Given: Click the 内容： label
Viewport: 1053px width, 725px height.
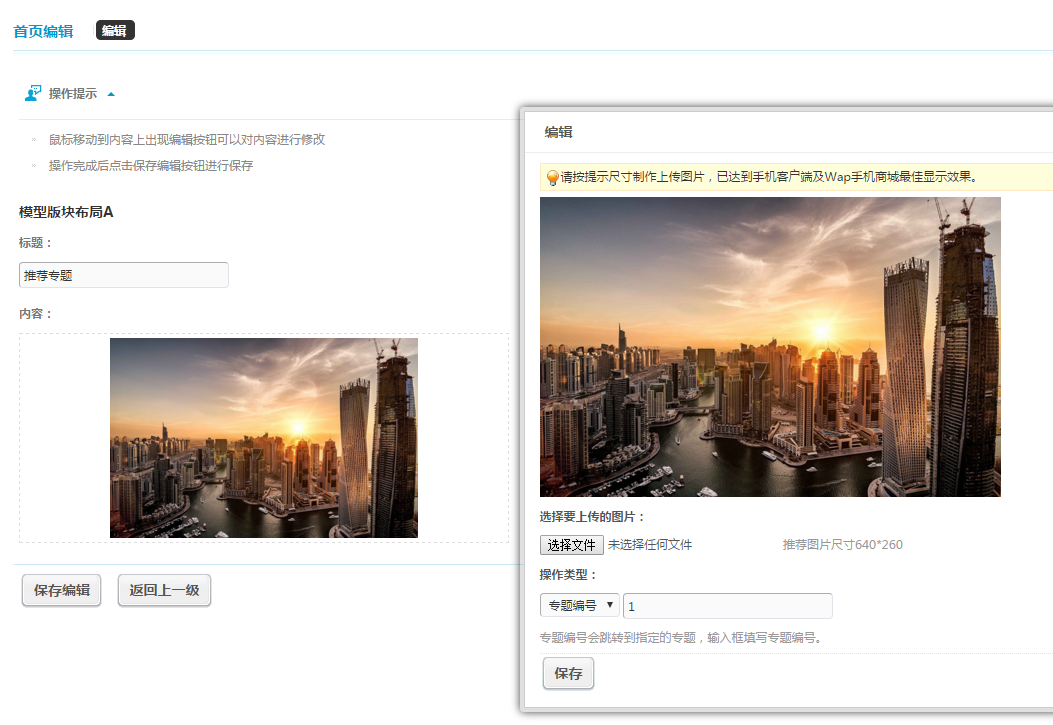Looking at the screenshot, I should (36, 313).
